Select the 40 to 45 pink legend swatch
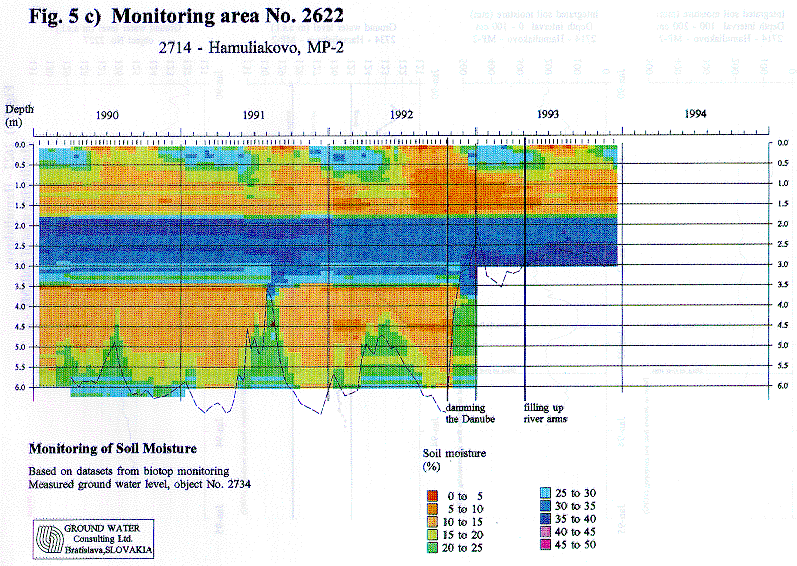The width and height of the screenshot is (797, 566). (545, 532)
